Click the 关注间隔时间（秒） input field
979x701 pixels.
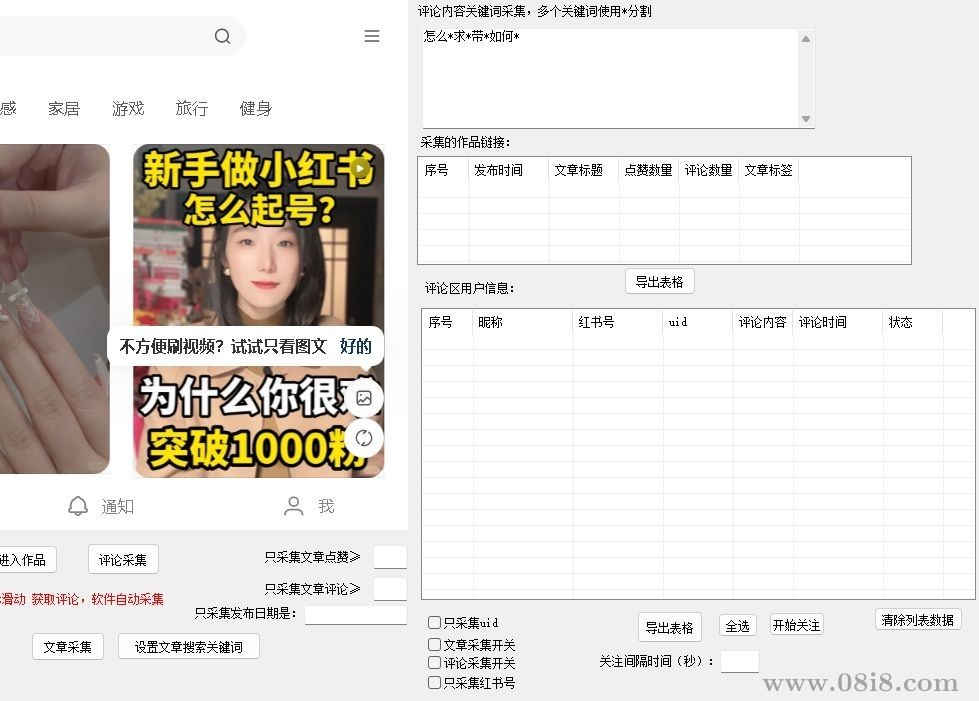(739, 661)
